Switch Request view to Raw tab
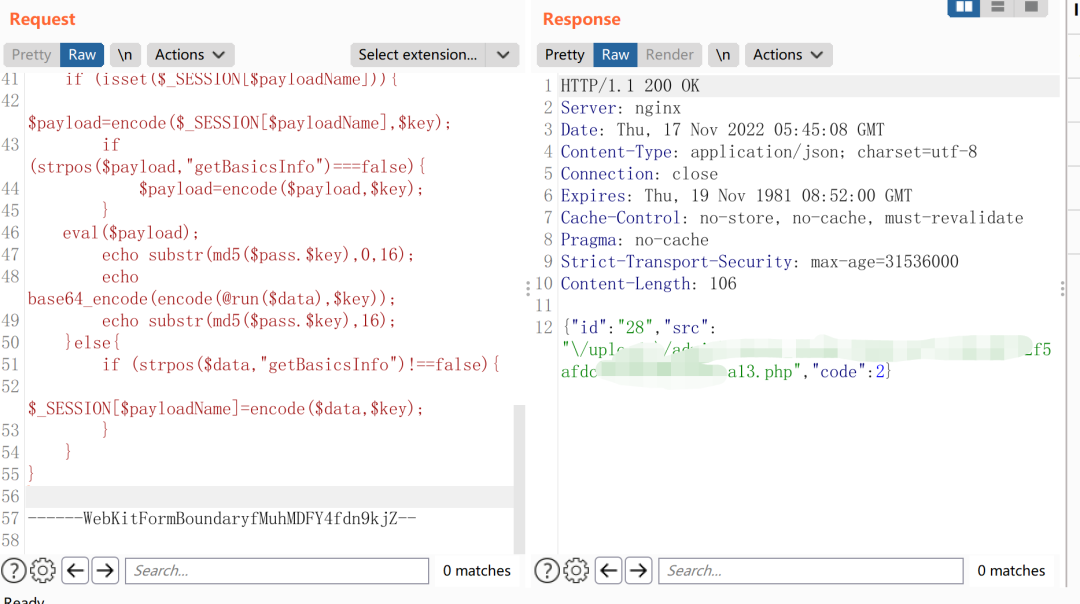 click(x=82, y=54)
